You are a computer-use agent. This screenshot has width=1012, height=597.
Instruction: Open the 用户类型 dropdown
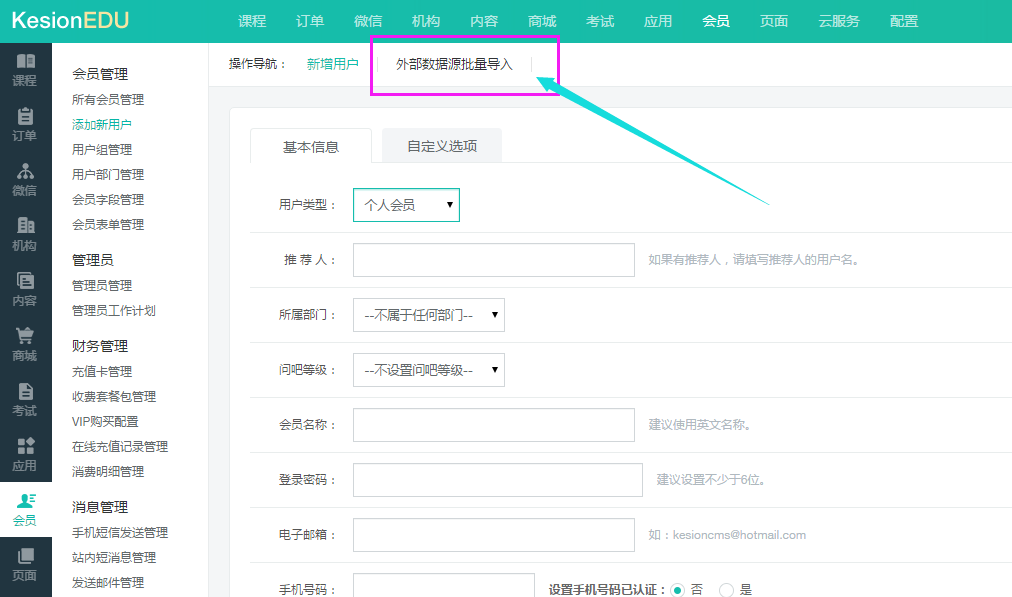(x=406, y=205)
